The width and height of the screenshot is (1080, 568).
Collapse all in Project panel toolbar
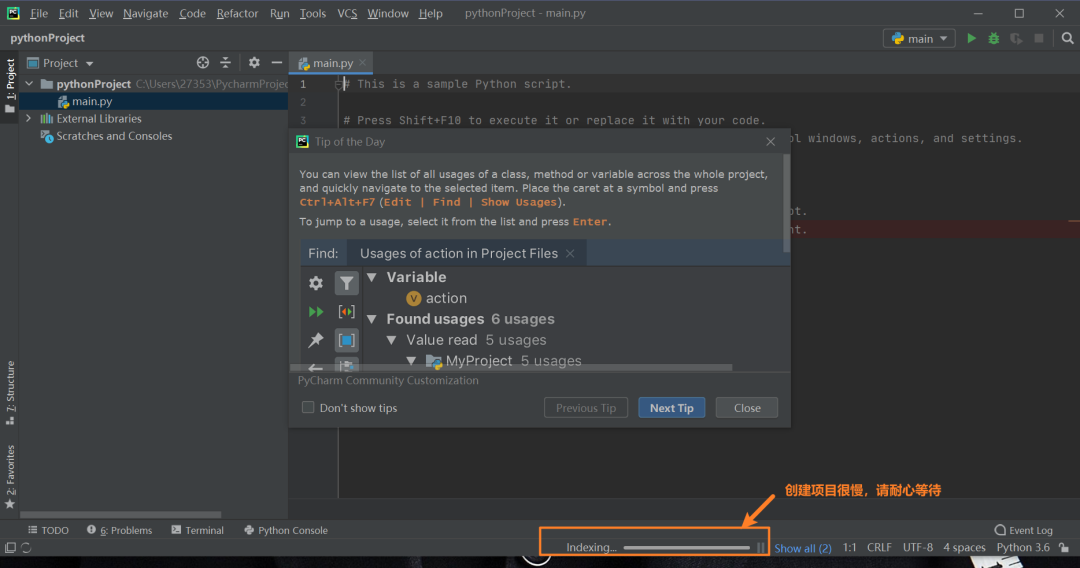pyautogui.click(x=225, y=63)
